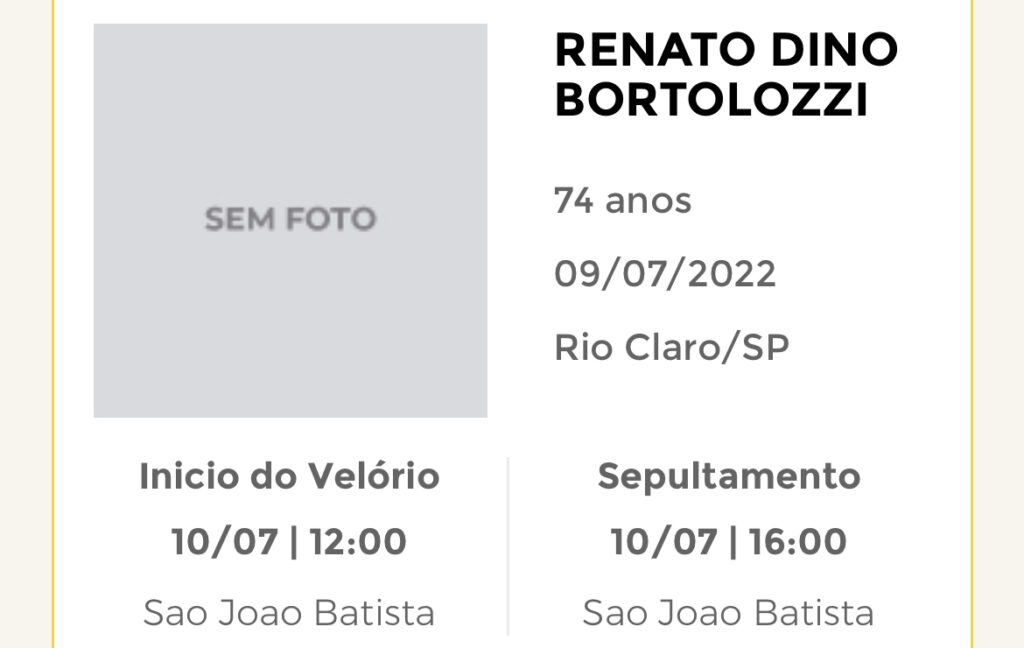This screenshot has height=648, width=1024.
Task: Click Sao Joao Batista under Velório
Action: point(289,613)
